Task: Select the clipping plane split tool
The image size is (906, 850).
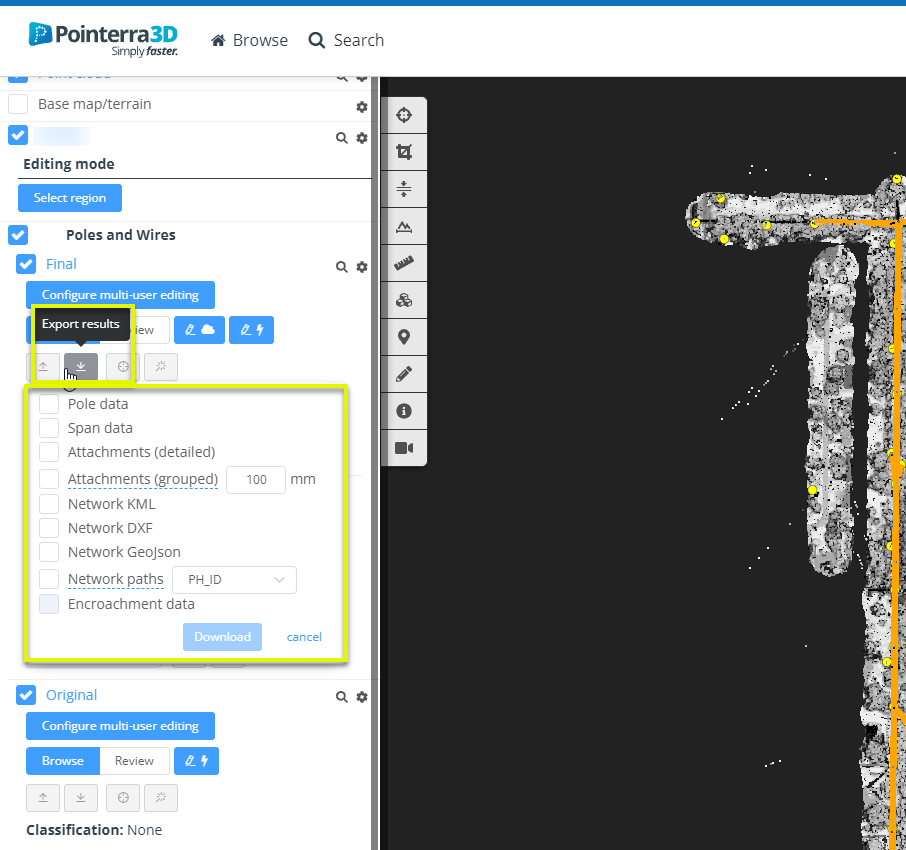Action: point(404,189)
